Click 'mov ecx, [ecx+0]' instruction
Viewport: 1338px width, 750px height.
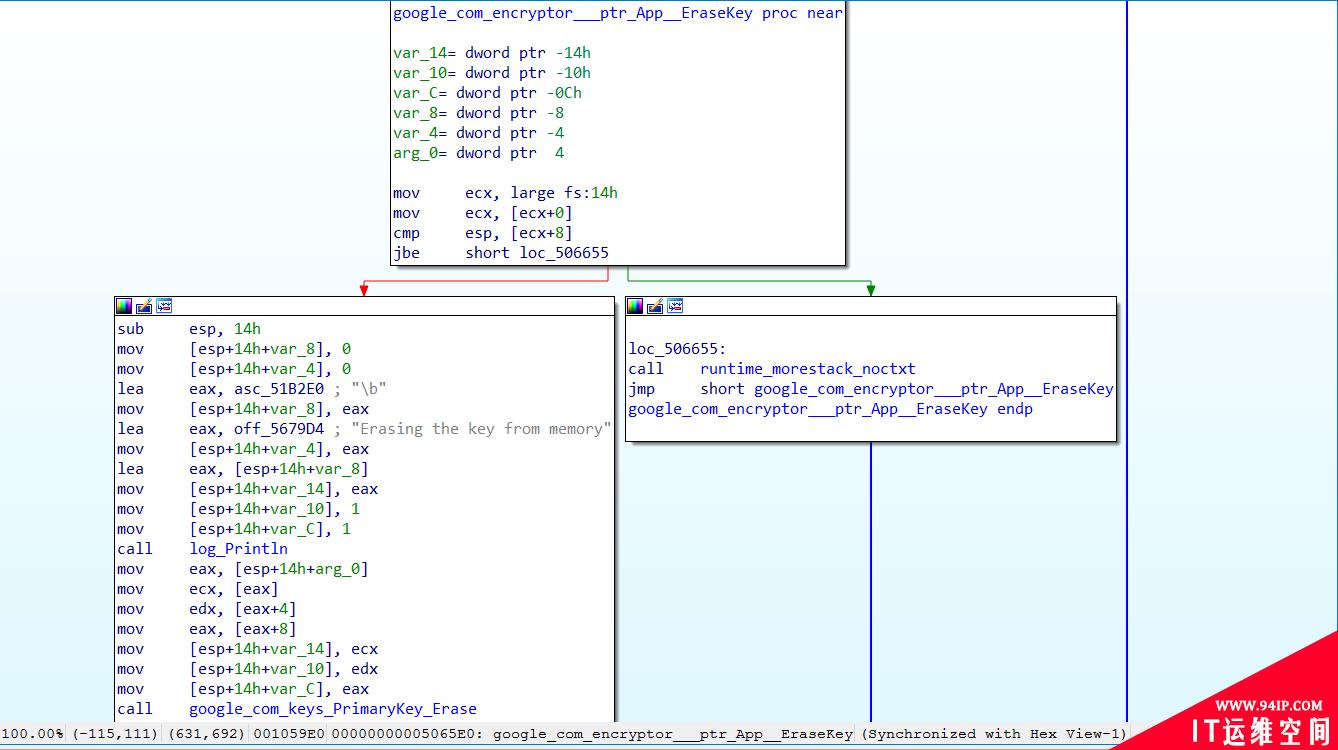click(x=483, y=213)
